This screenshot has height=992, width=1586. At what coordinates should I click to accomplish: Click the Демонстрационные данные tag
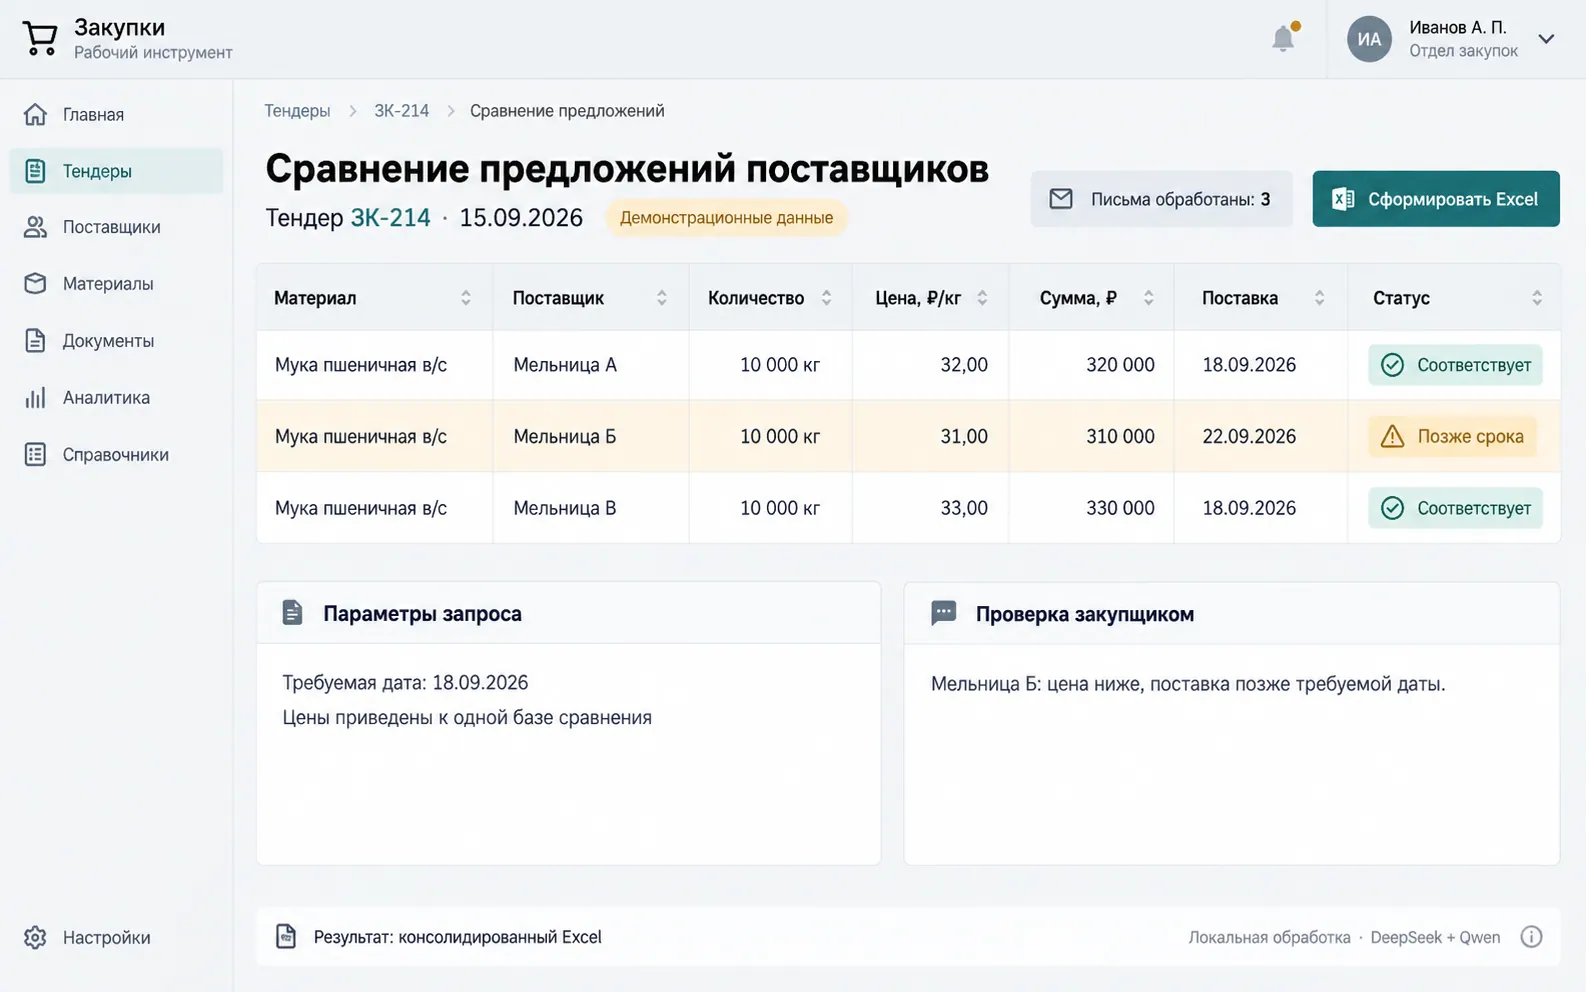tap(726, 218)
